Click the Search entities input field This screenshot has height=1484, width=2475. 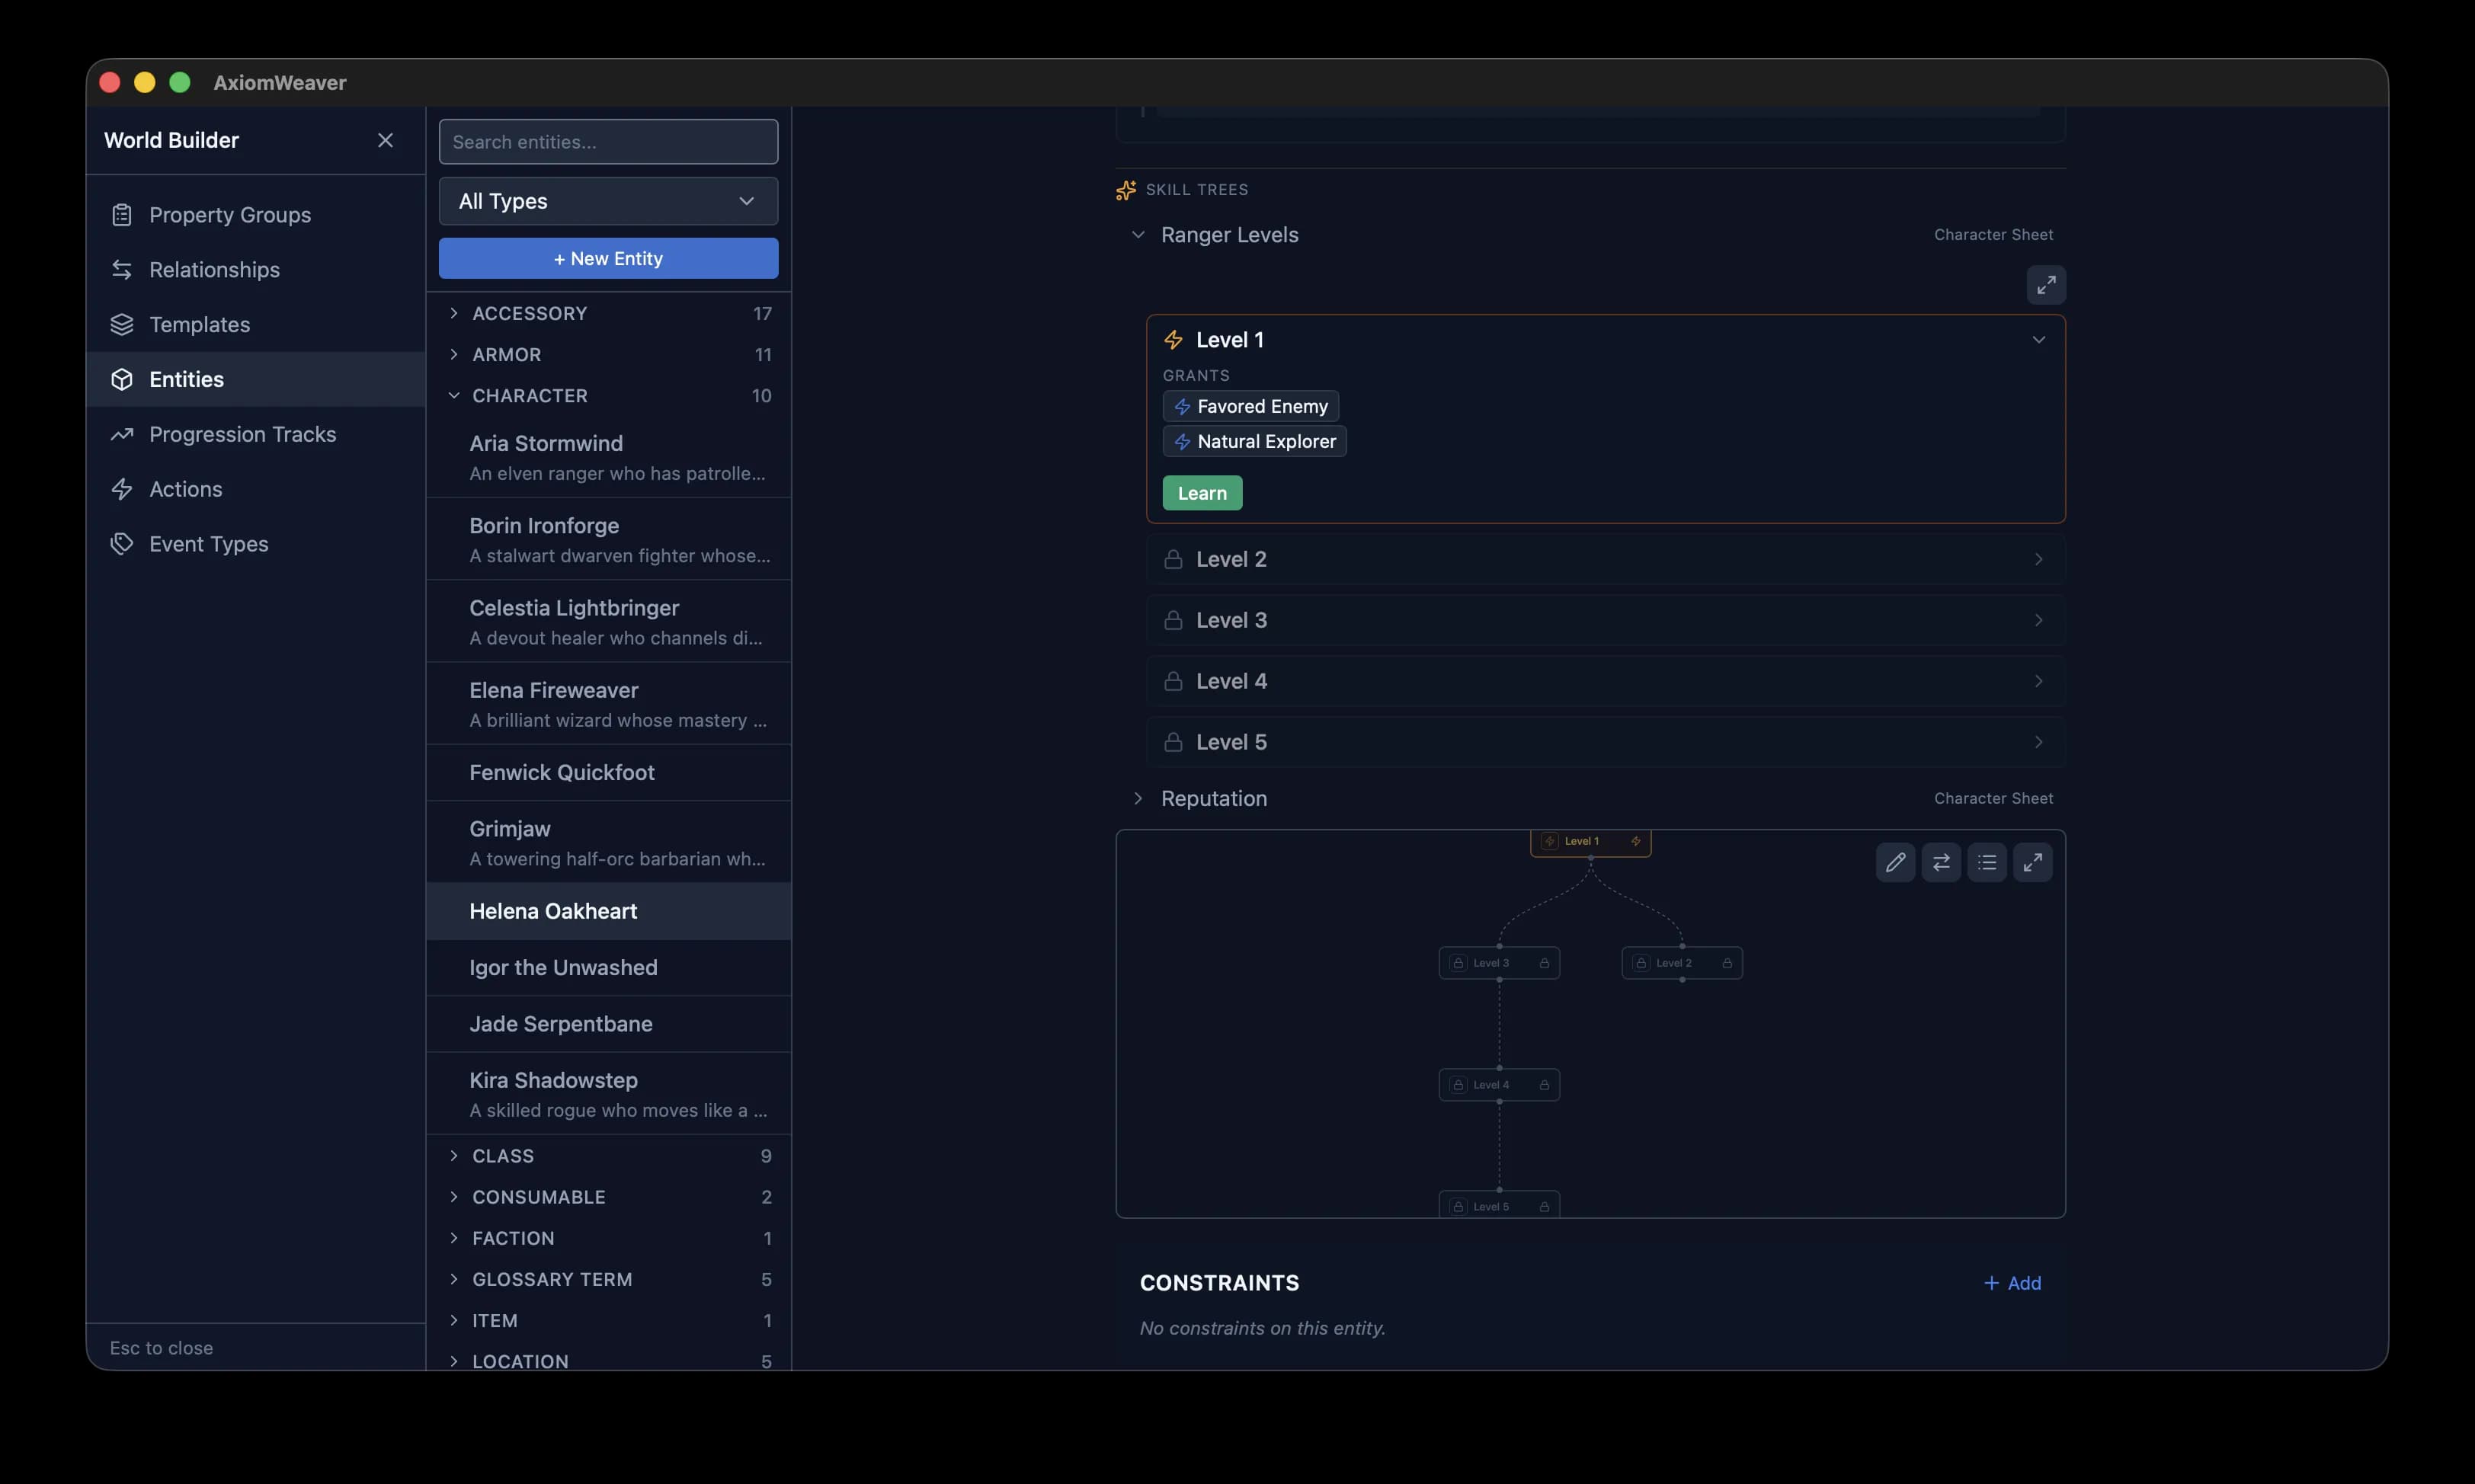click(608, 141)
